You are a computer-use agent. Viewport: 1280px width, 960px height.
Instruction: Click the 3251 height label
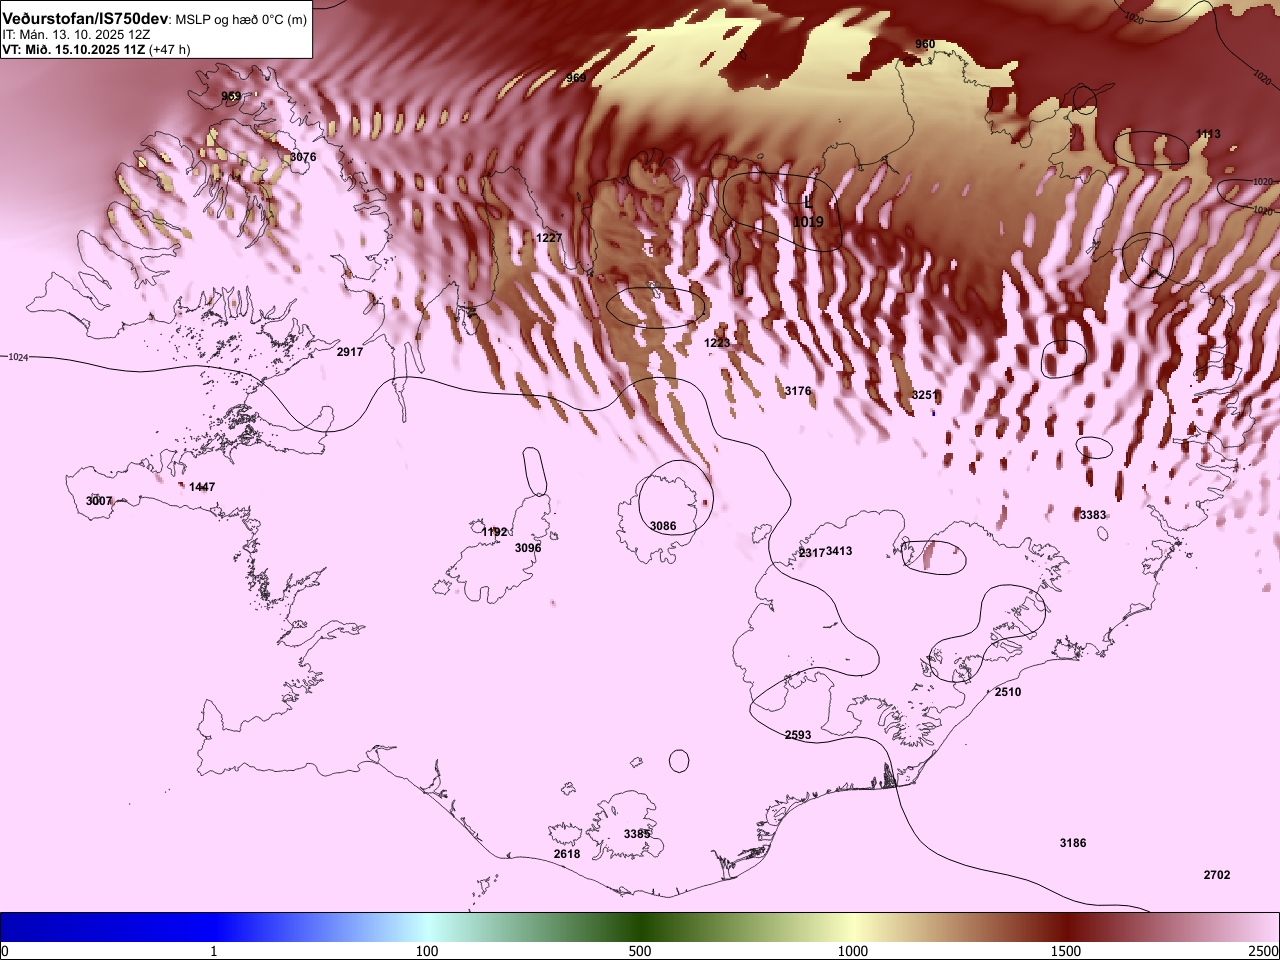(924, 395)
